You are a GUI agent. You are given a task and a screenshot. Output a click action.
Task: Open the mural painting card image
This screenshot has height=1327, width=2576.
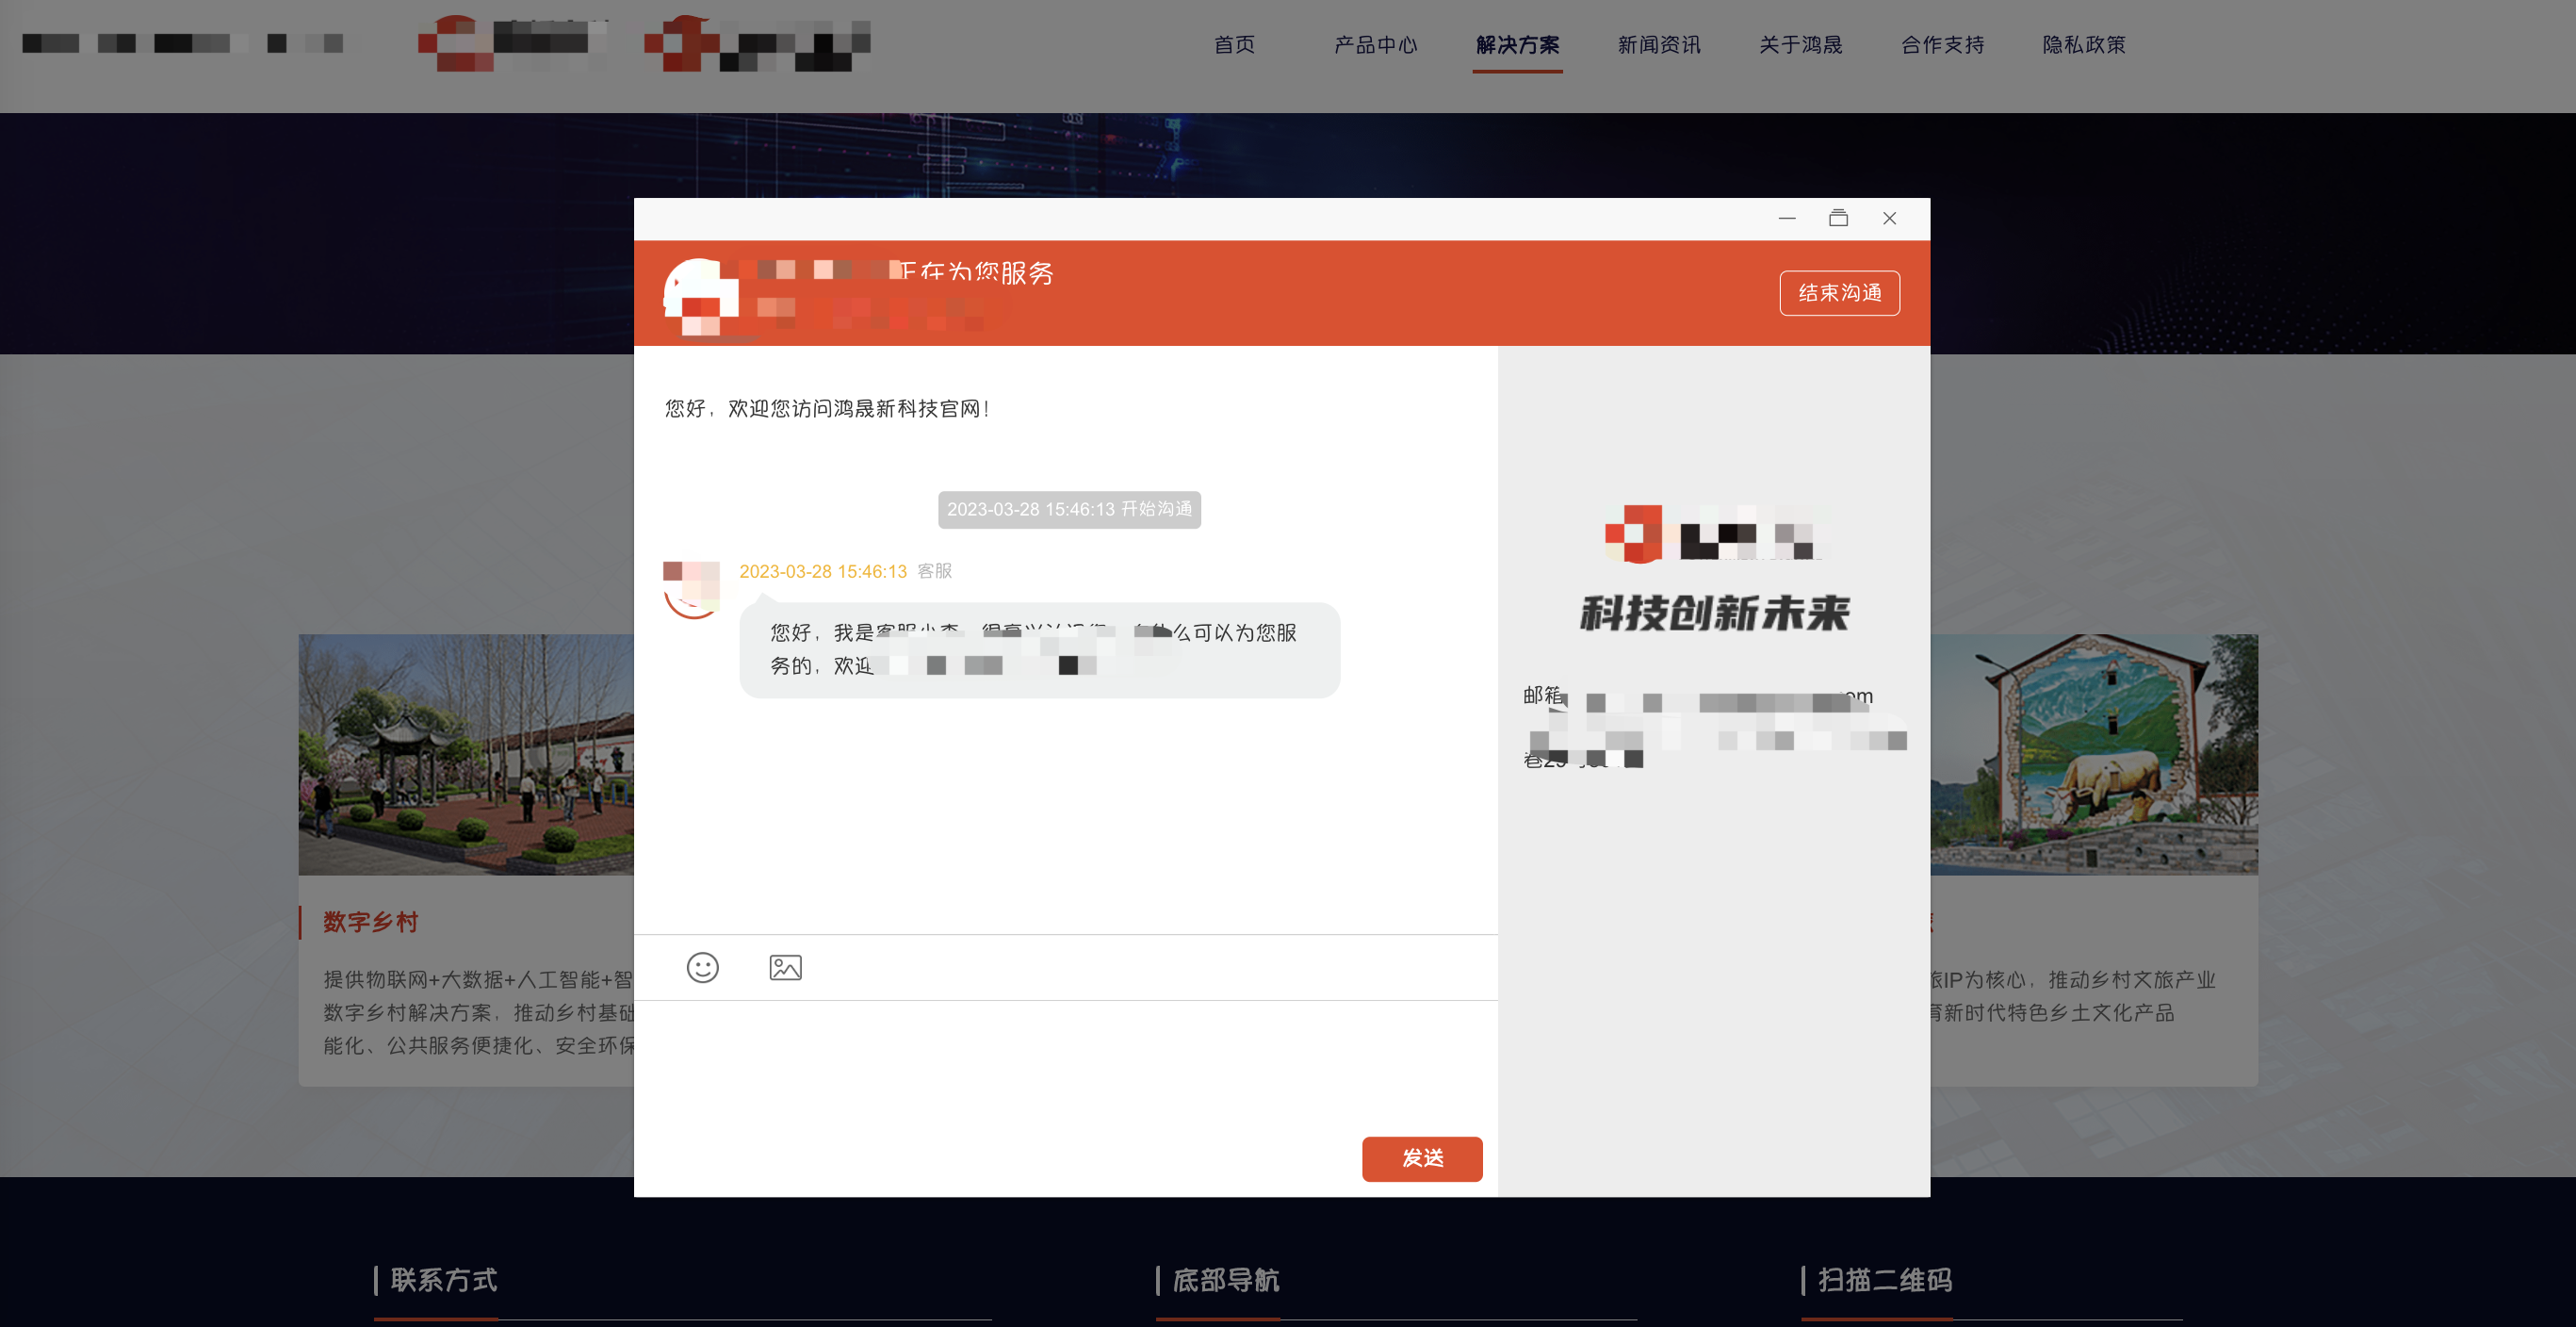[x=2094, y=754]
